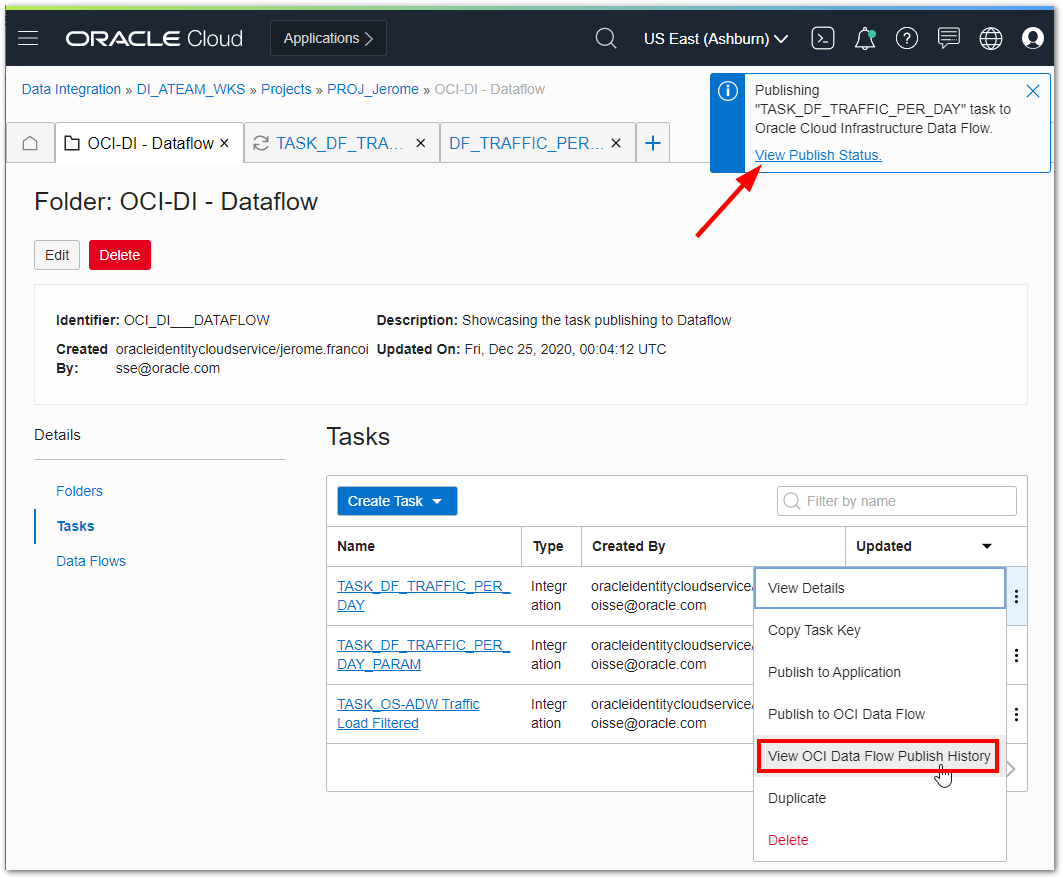Open the user profile avatar menu
This screenshot has height=879, width=1063.
1033,37
